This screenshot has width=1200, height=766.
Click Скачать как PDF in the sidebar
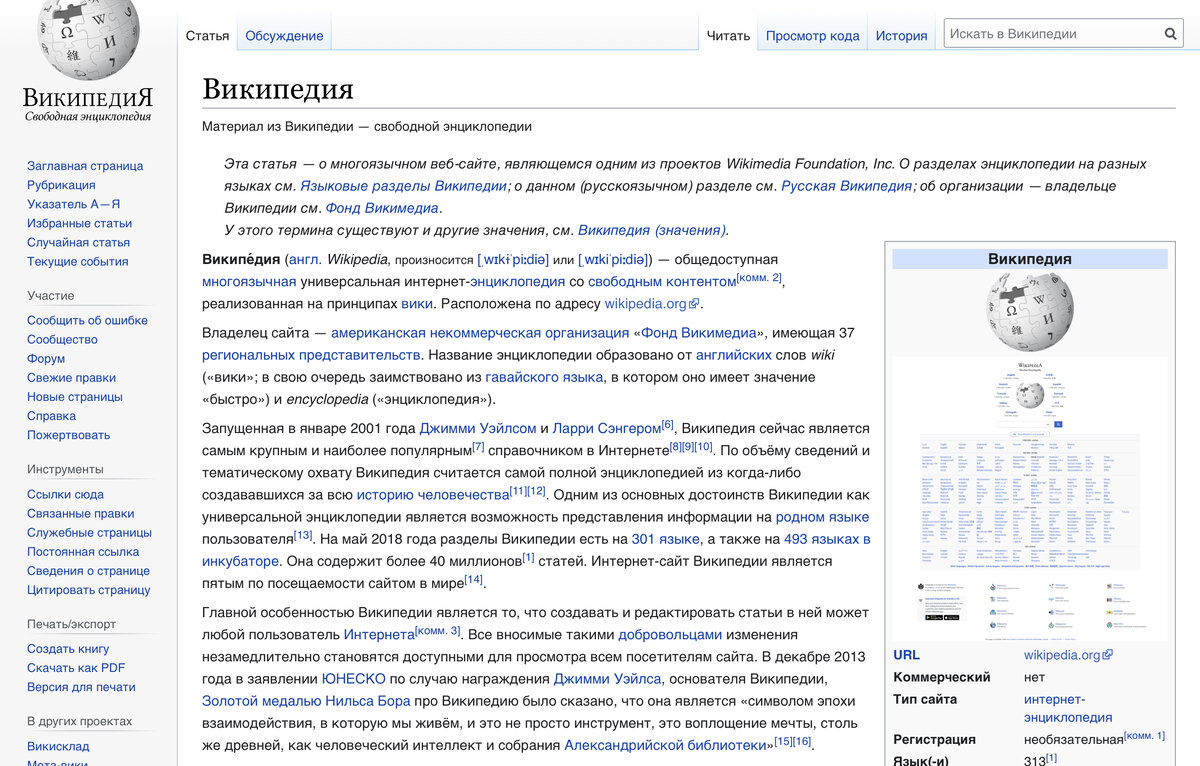(x=77, y=668)
